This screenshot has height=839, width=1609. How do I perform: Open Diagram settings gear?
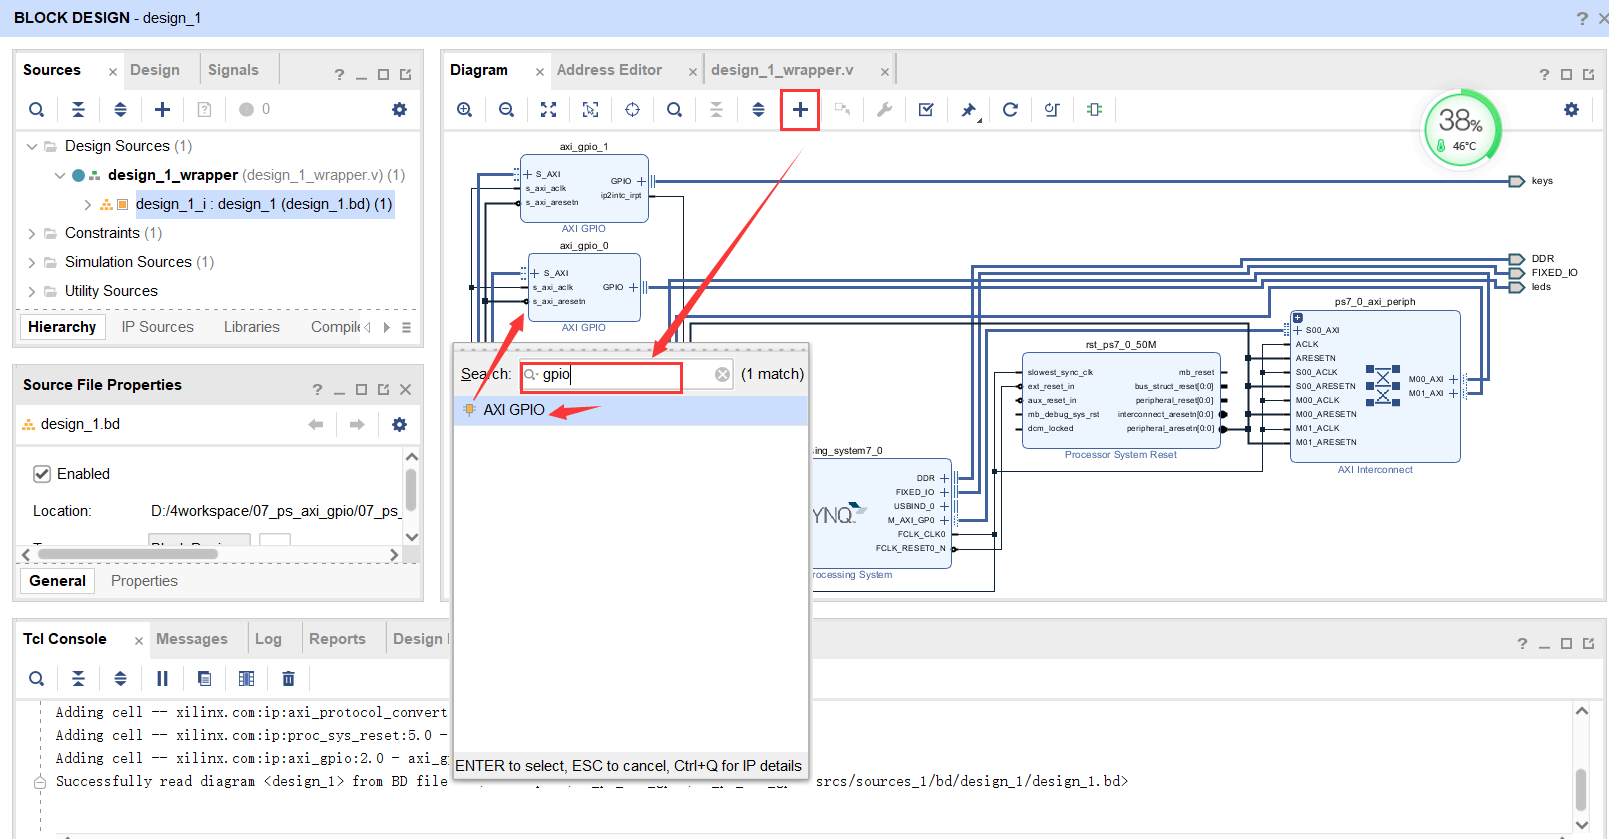pyautogui.click(x=1572, y=110)
